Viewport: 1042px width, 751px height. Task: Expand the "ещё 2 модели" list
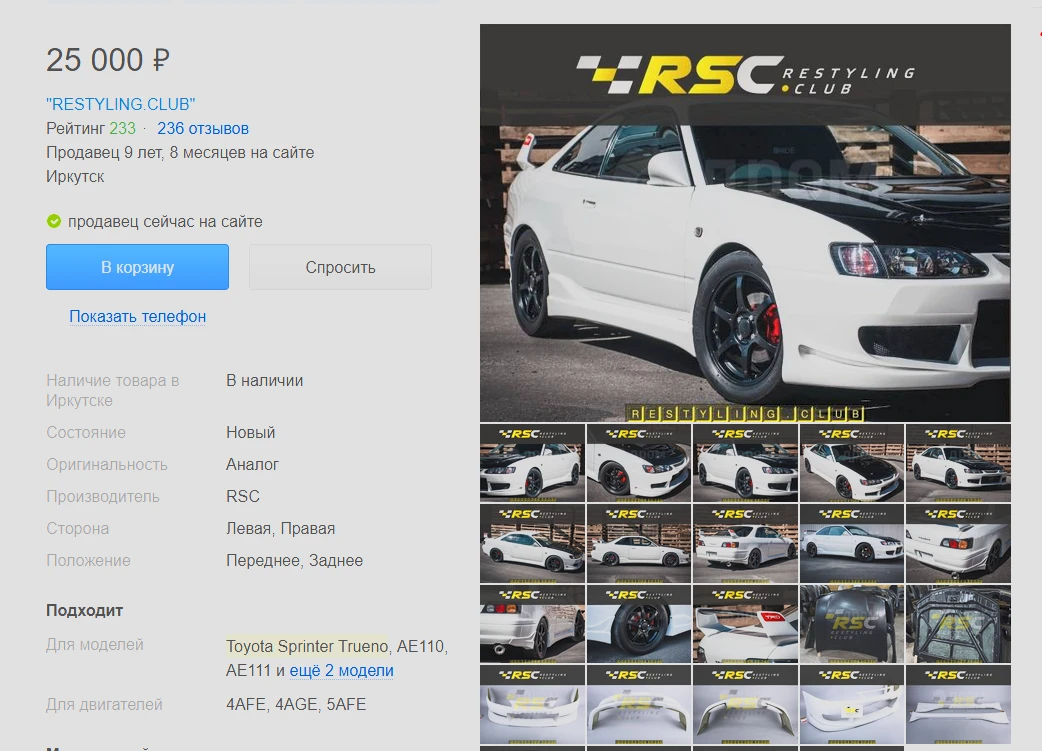(342, 671)
